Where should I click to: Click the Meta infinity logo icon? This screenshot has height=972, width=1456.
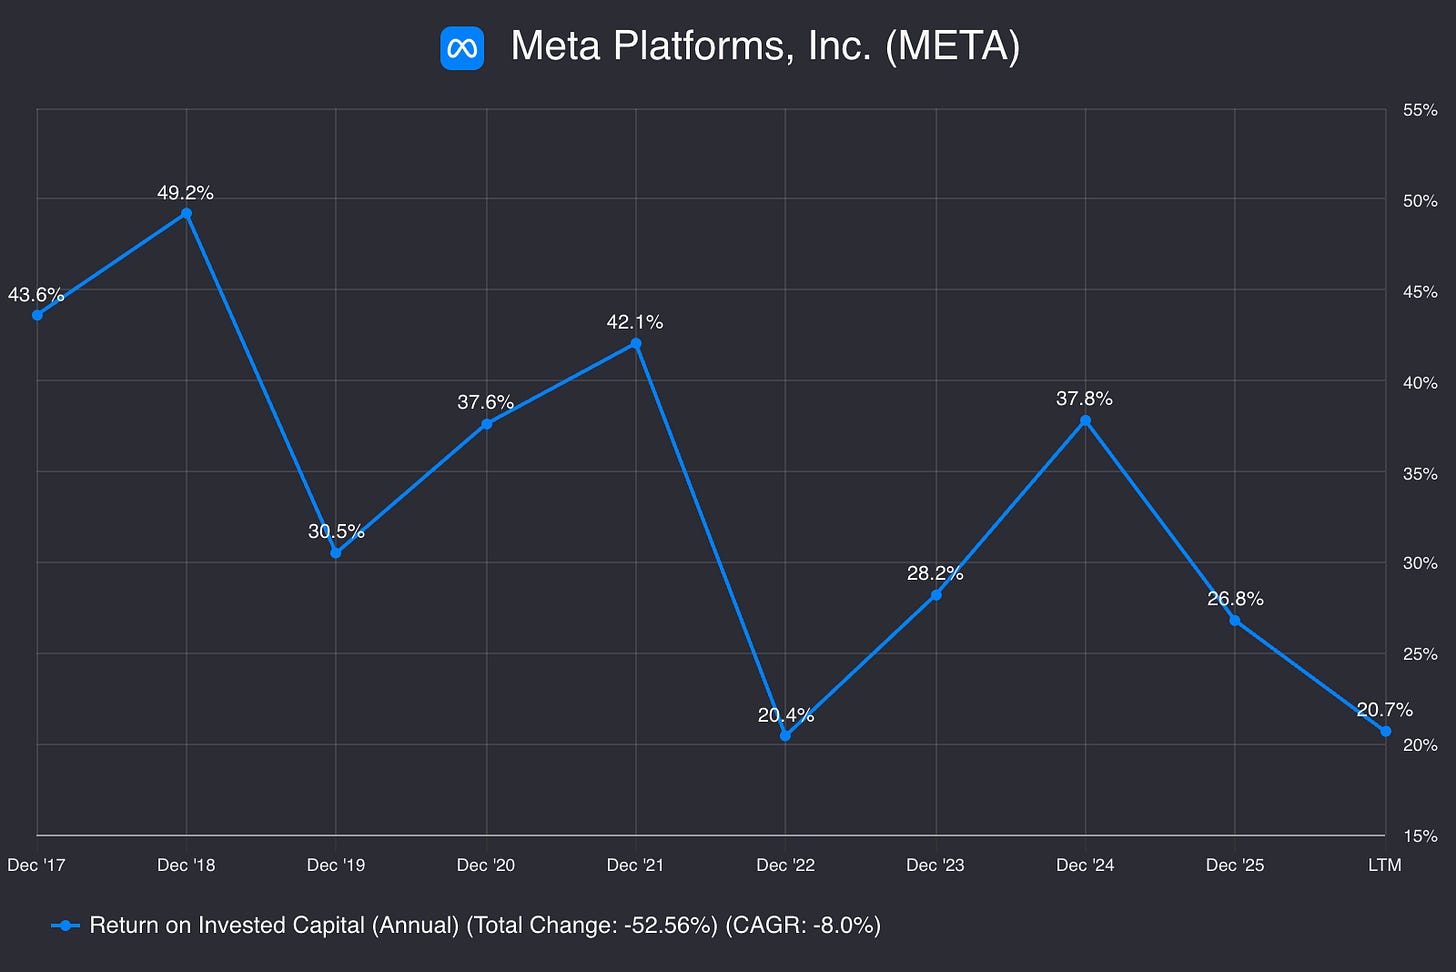coord(462,48)
